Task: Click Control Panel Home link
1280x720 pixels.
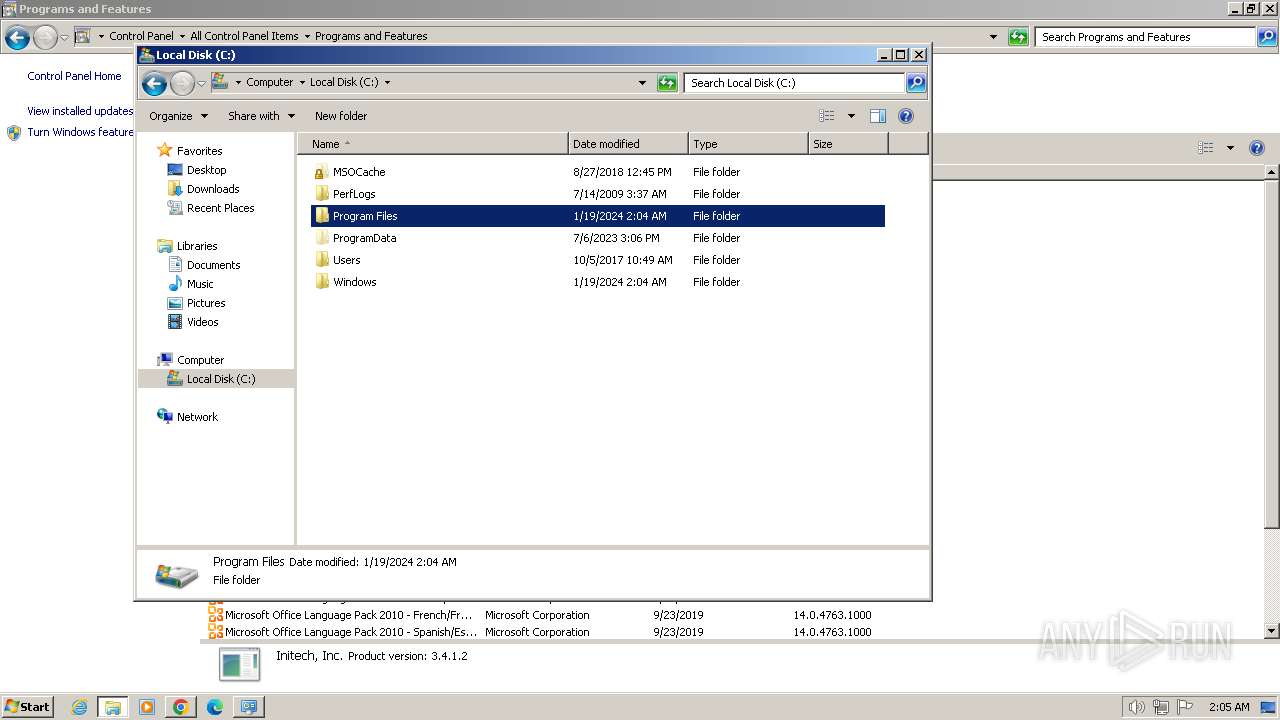Action: coord(74,76)
